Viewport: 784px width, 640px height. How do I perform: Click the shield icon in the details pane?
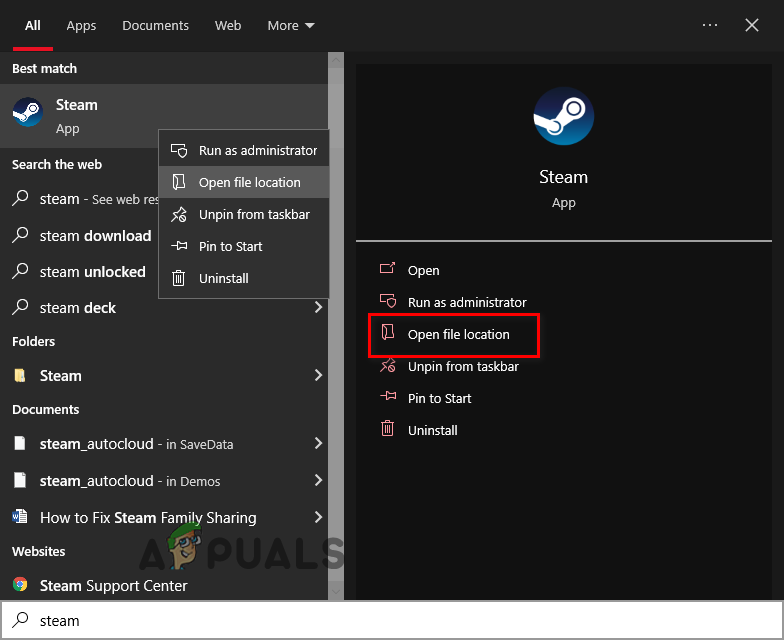click(388, 301)
